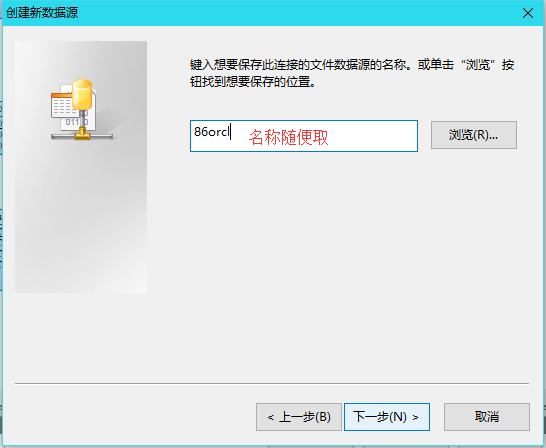Screen dimensions: 546x448
Task: Cancel the wizard with 取消 button
Action: coord(487,417)
